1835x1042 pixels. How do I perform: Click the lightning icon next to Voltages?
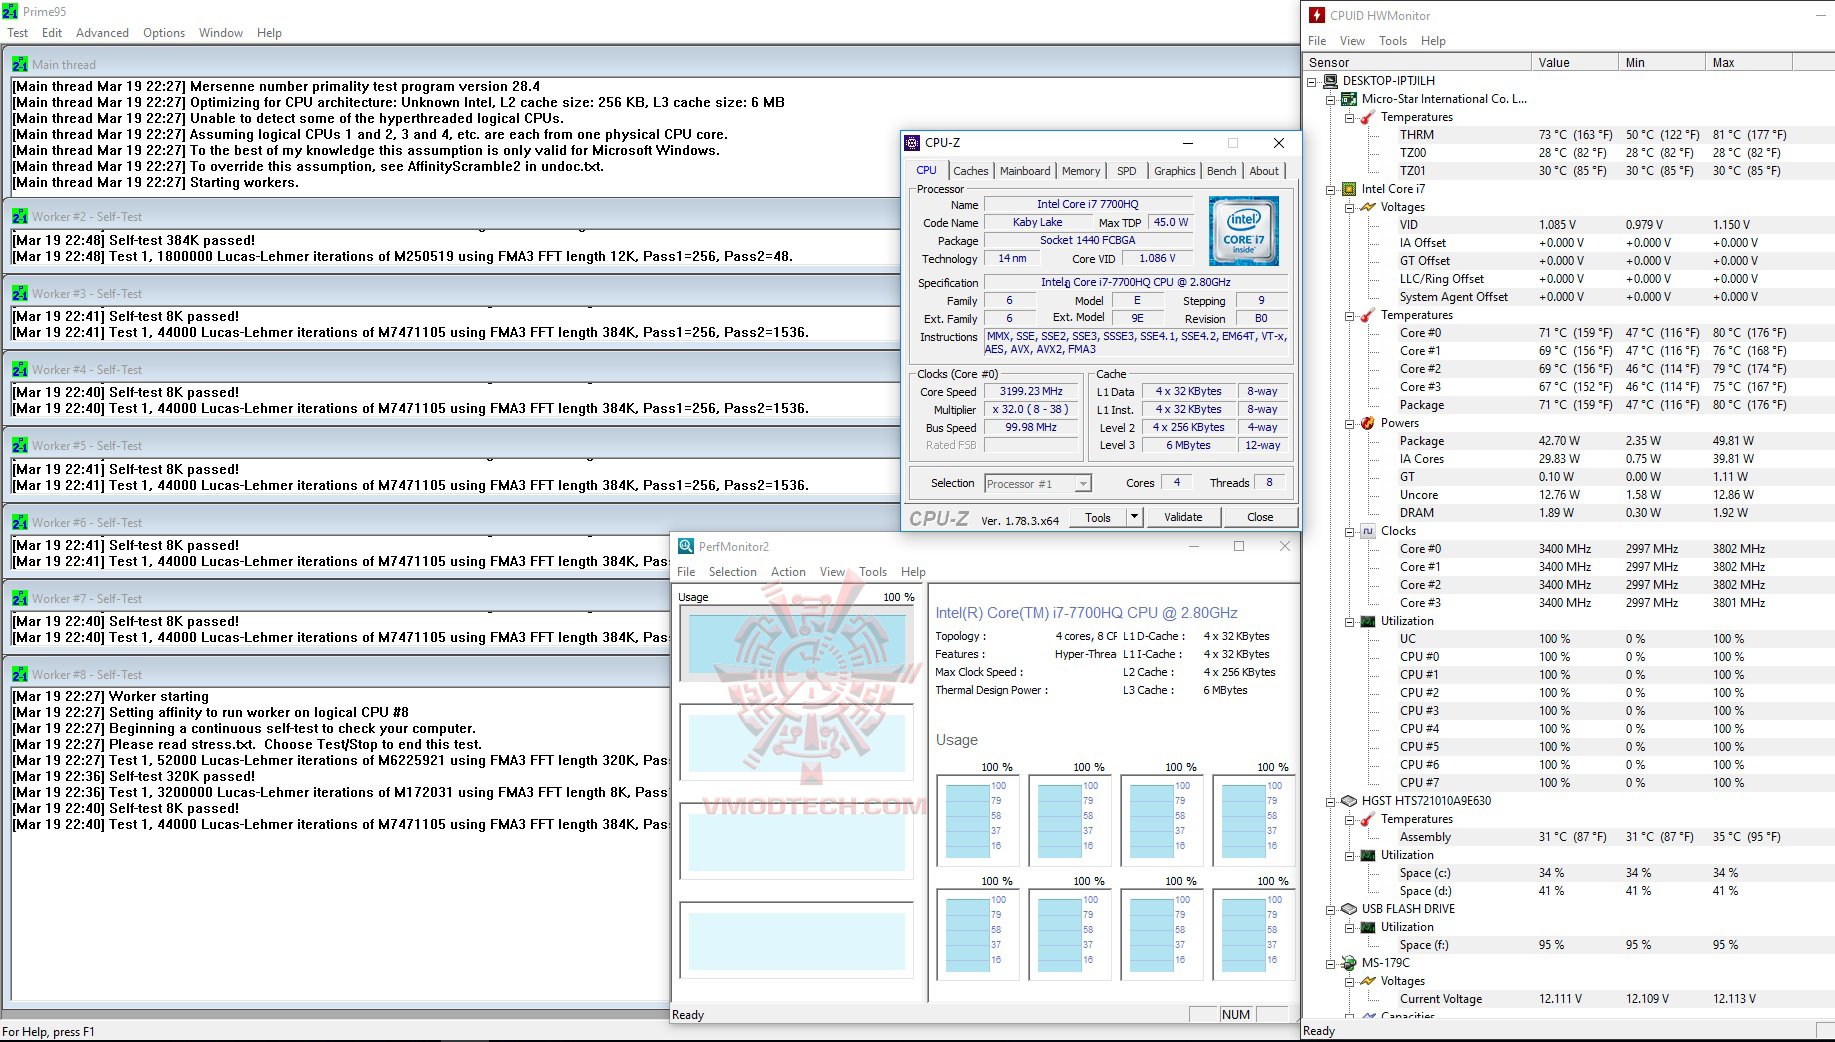1370,207
